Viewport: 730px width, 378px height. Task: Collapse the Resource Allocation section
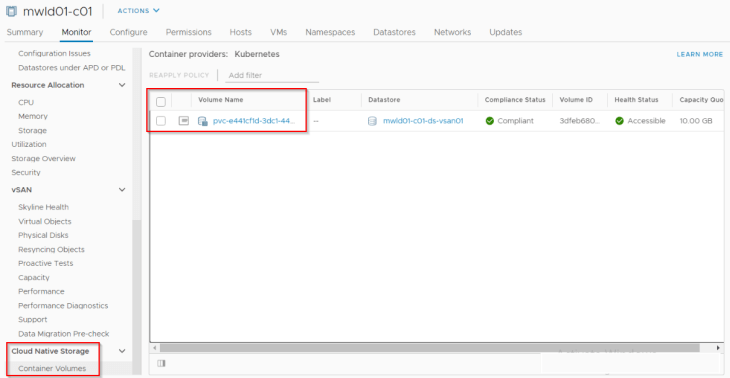pyautogui.click(x=122, y=85)
